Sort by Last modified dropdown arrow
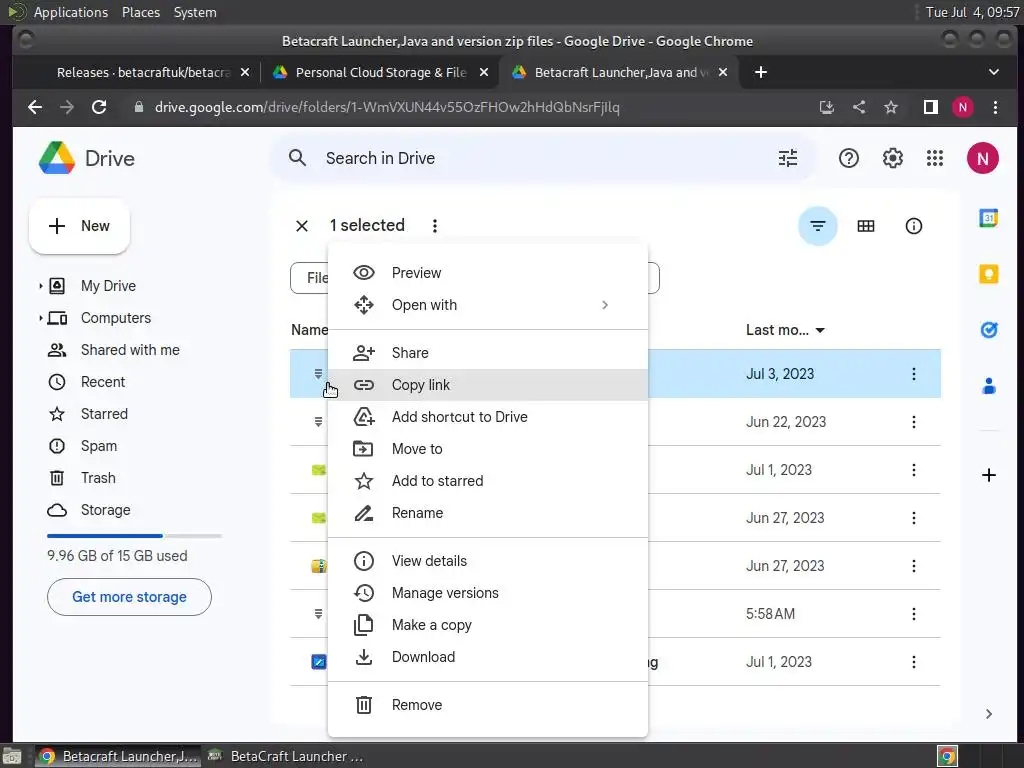This screenshot has height=768, width=1024. (x=820, y=330)
